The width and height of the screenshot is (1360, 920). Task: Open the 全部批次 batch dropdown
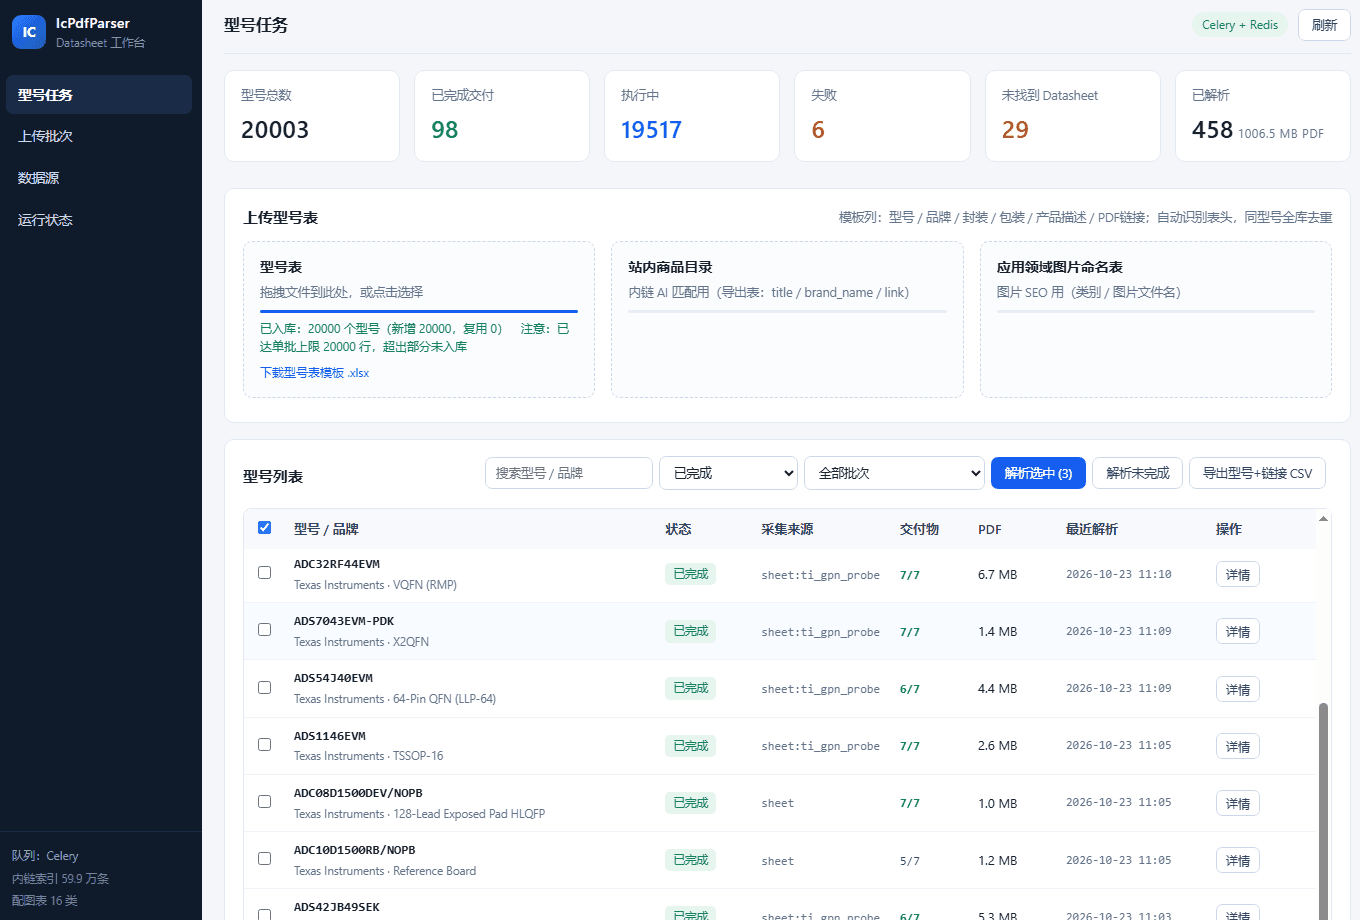[x=894, y=473]
